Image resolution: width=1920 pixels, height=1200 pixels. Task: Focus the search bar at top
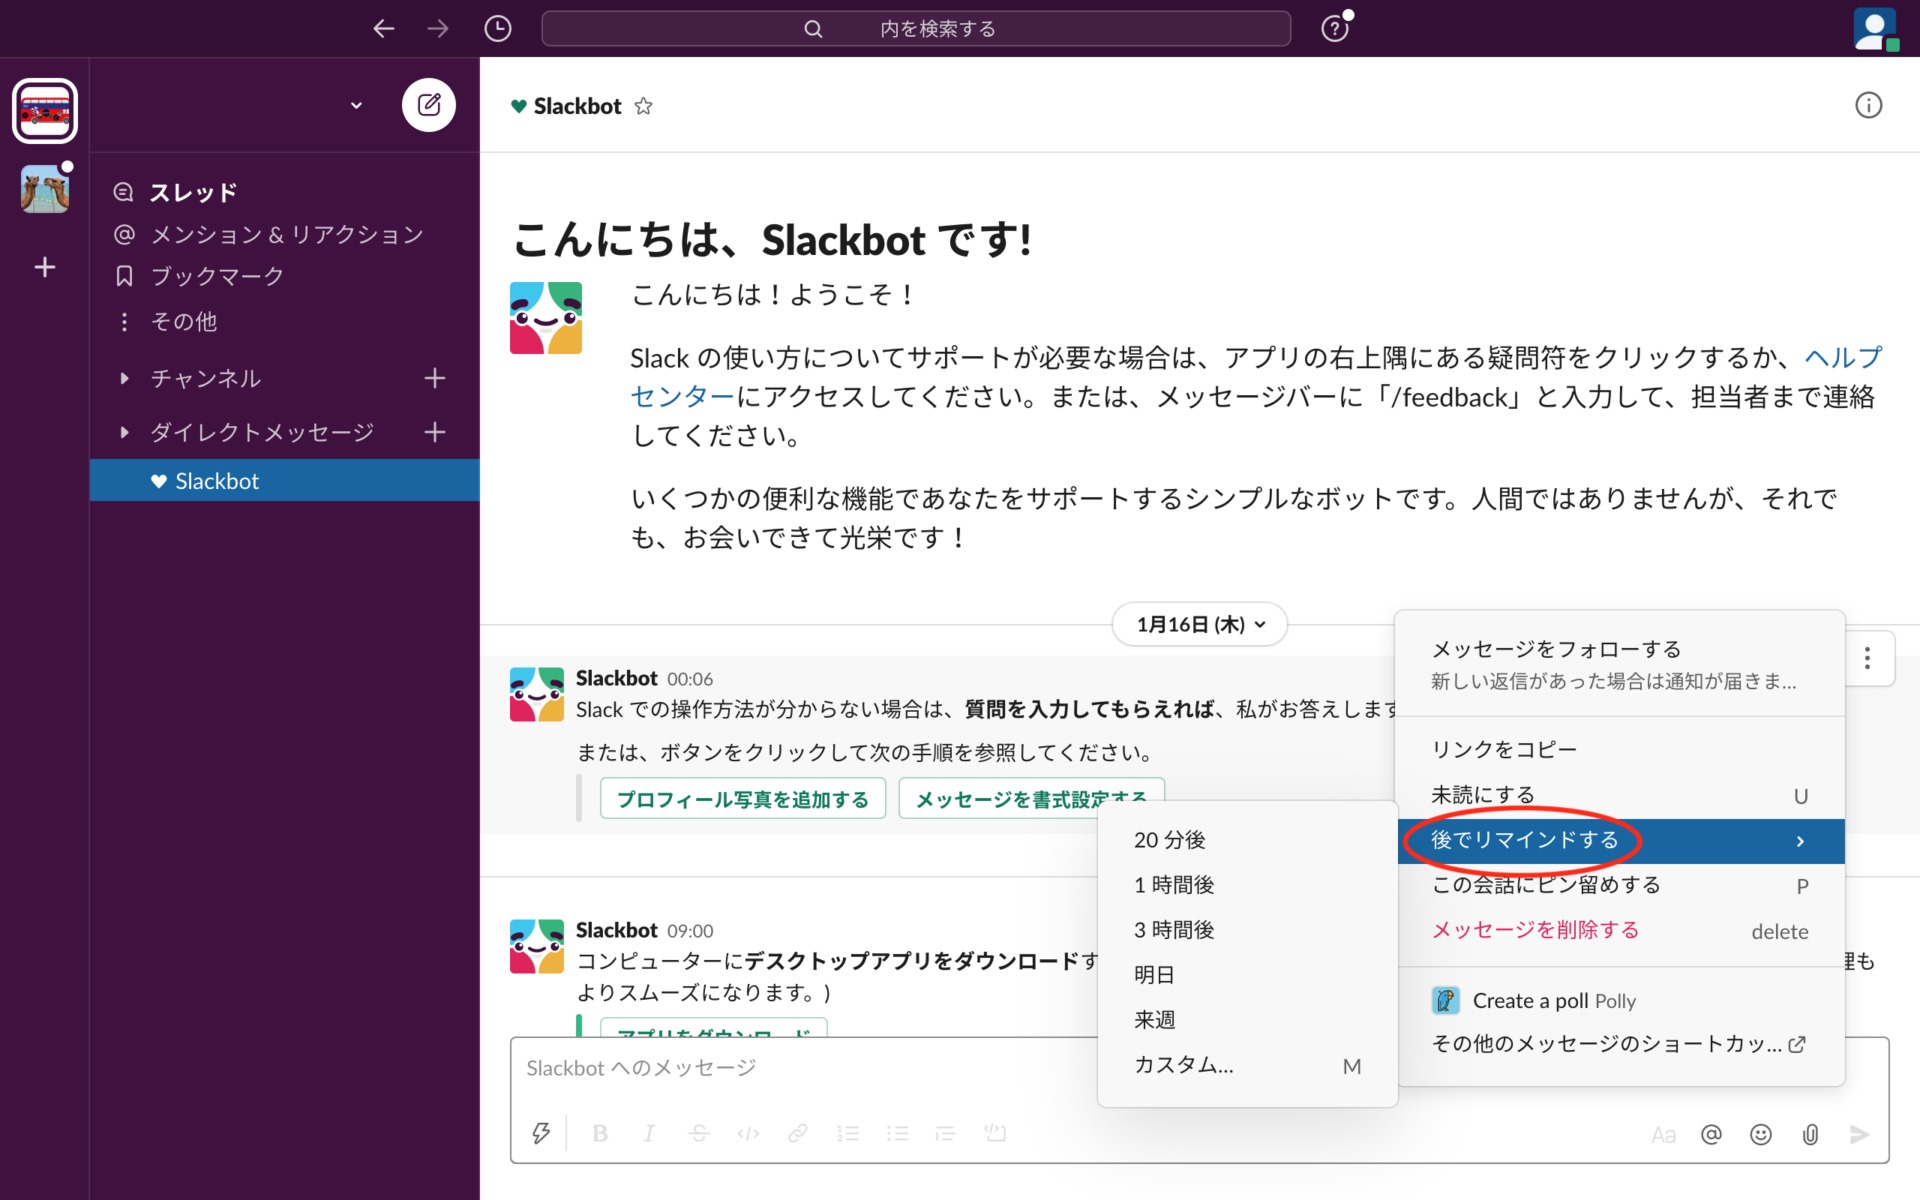coord(916,29)
